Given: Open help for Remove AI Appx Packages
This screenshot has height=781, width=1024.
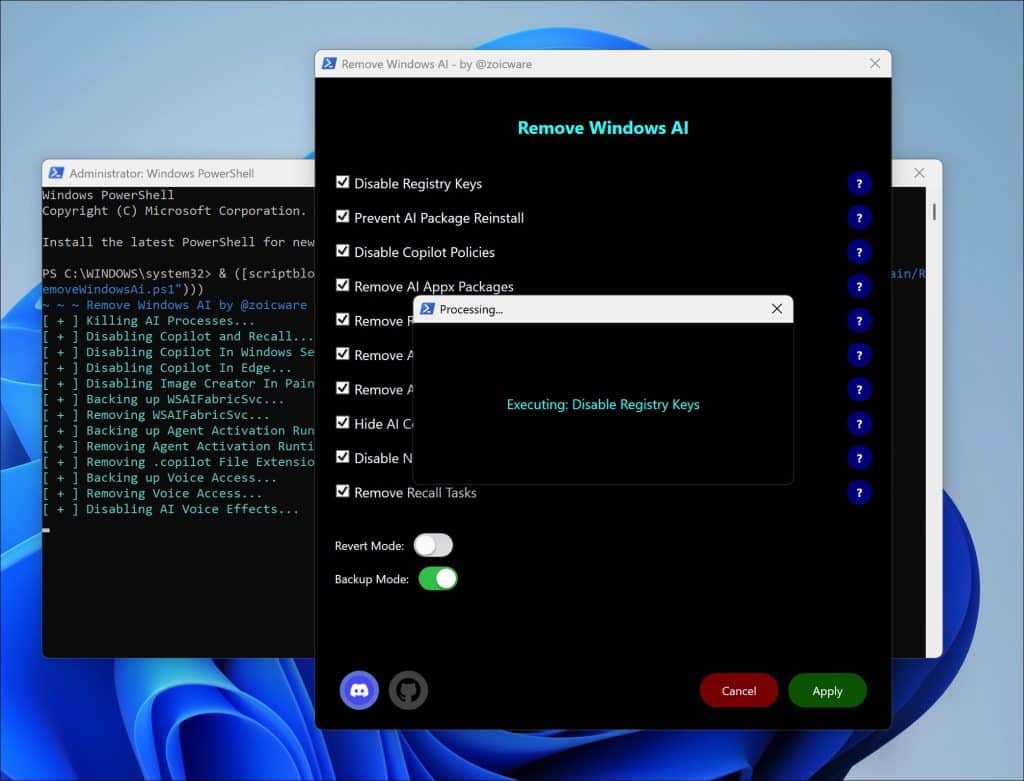Looking at the screenshot, I should tap(859, 286).
